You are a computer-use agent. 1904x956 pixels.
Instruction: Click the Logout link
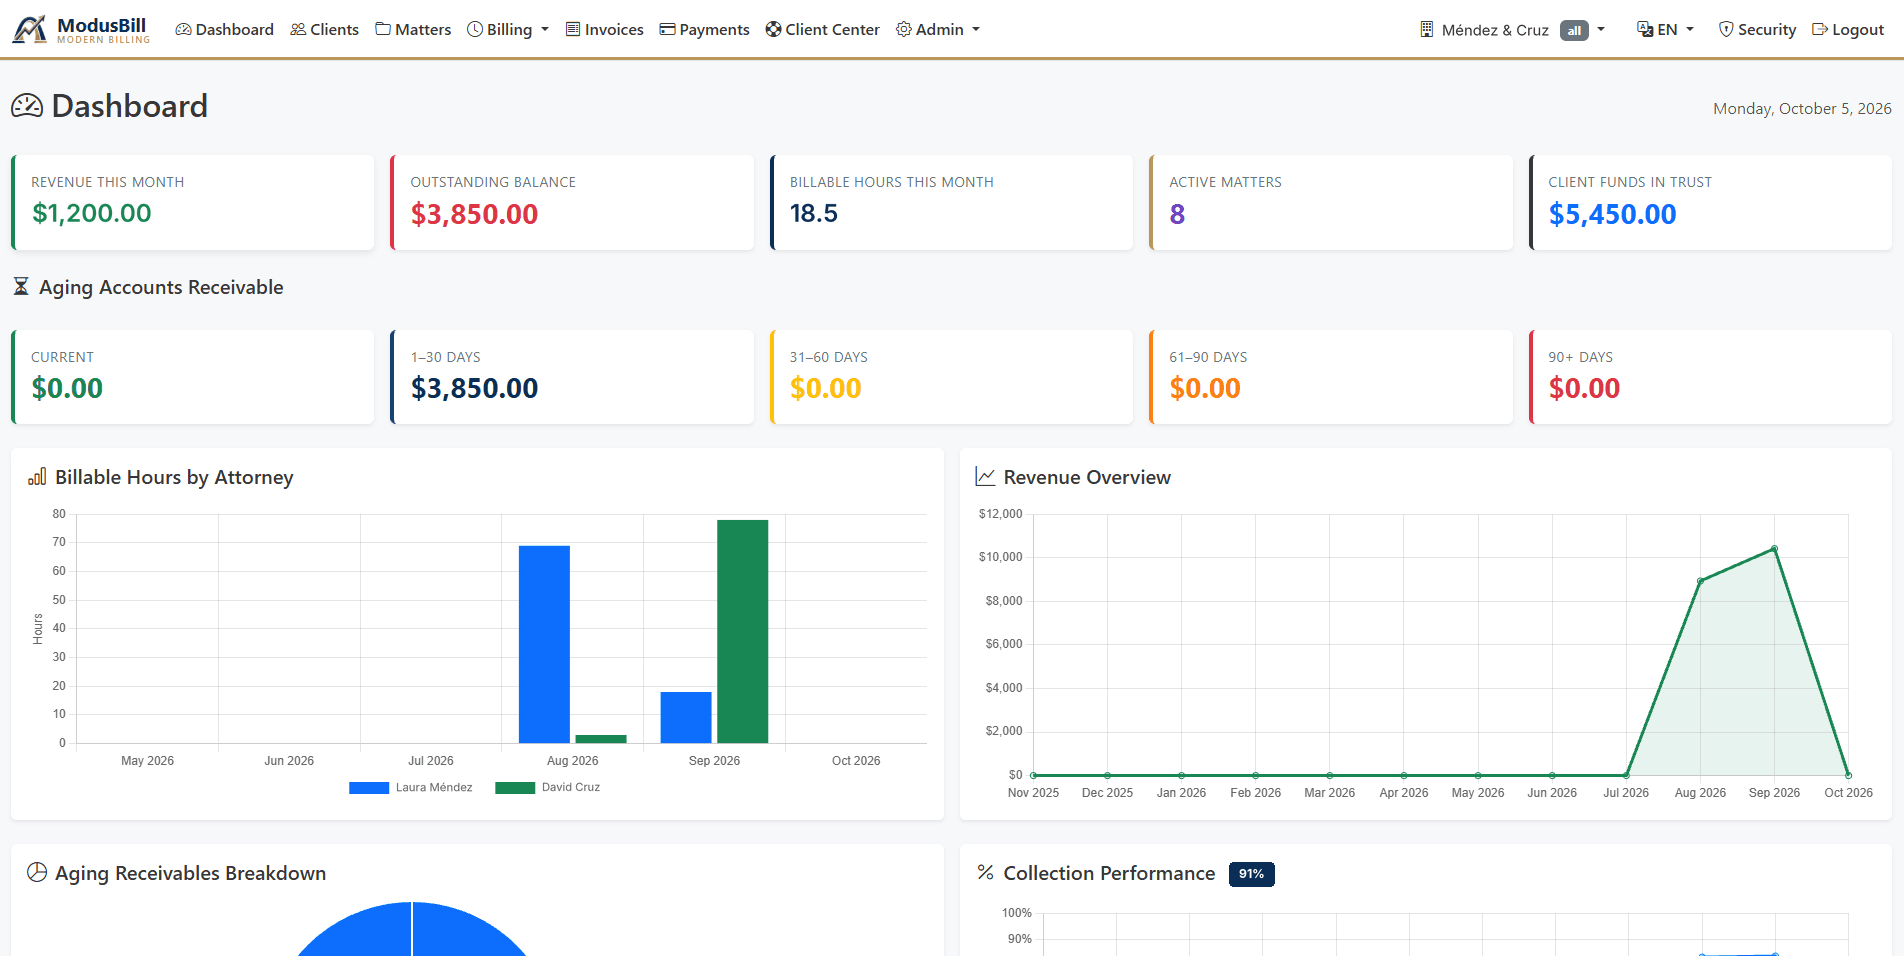(1848, 30)
